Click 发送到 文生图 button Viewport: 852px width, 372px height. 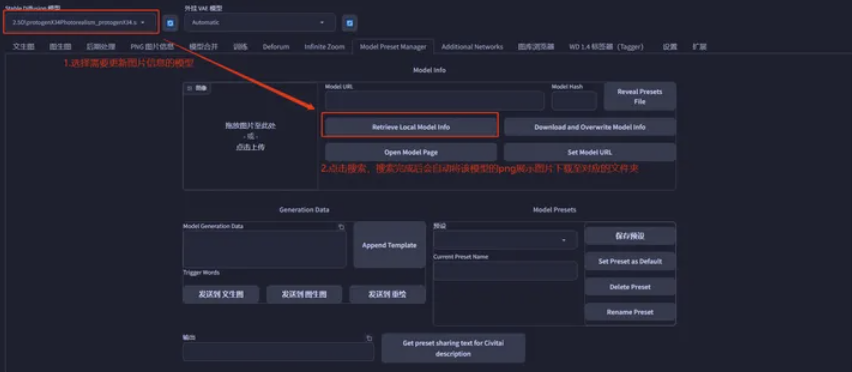tap(221, 294)
